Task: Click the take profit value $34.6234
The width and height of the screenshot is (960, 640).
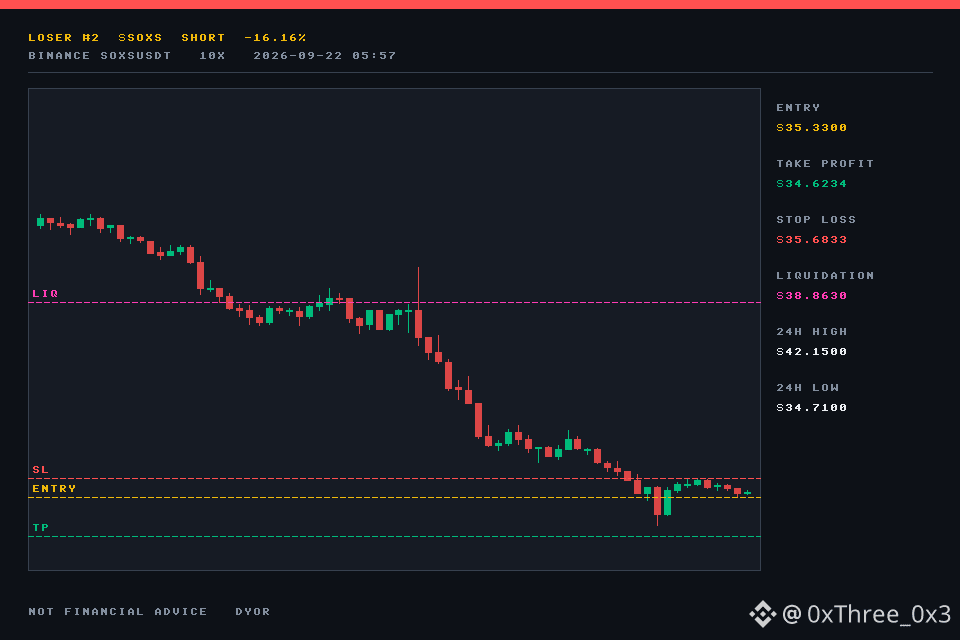Action: [811, 184]
